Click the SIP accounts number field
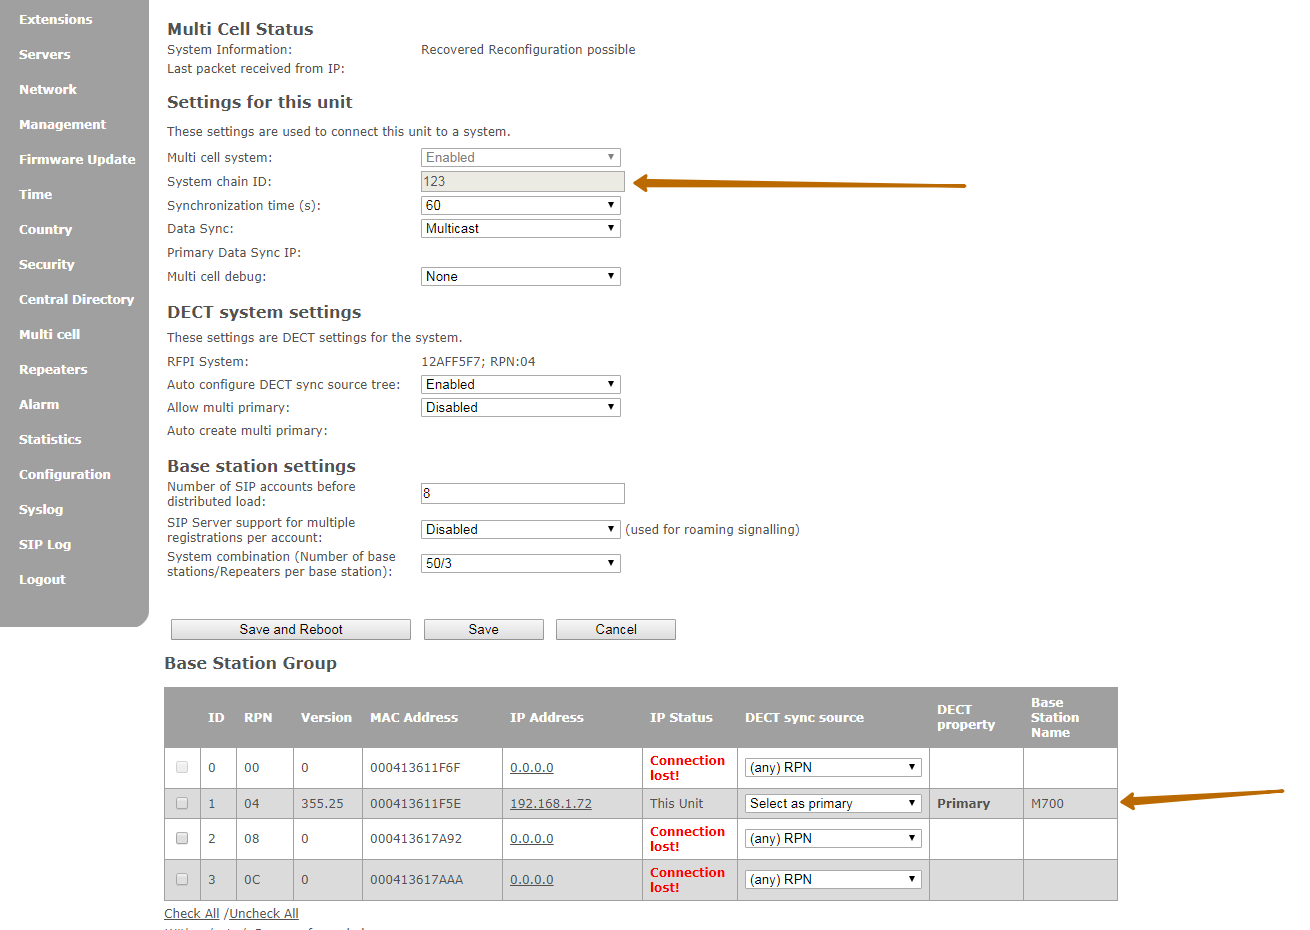 tap(523, 493)
